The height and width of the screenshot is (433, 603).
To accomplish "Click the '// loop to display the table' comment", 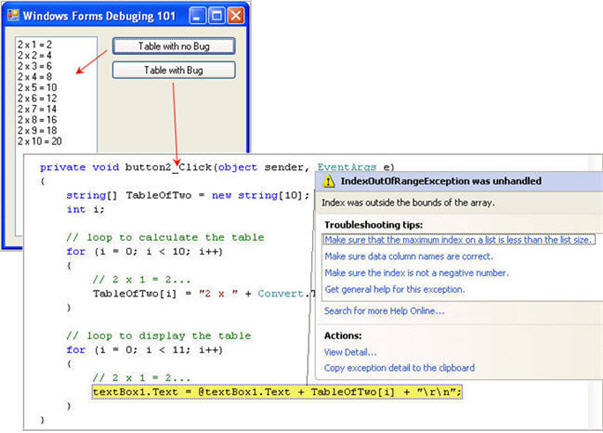I will coord(158,336).
